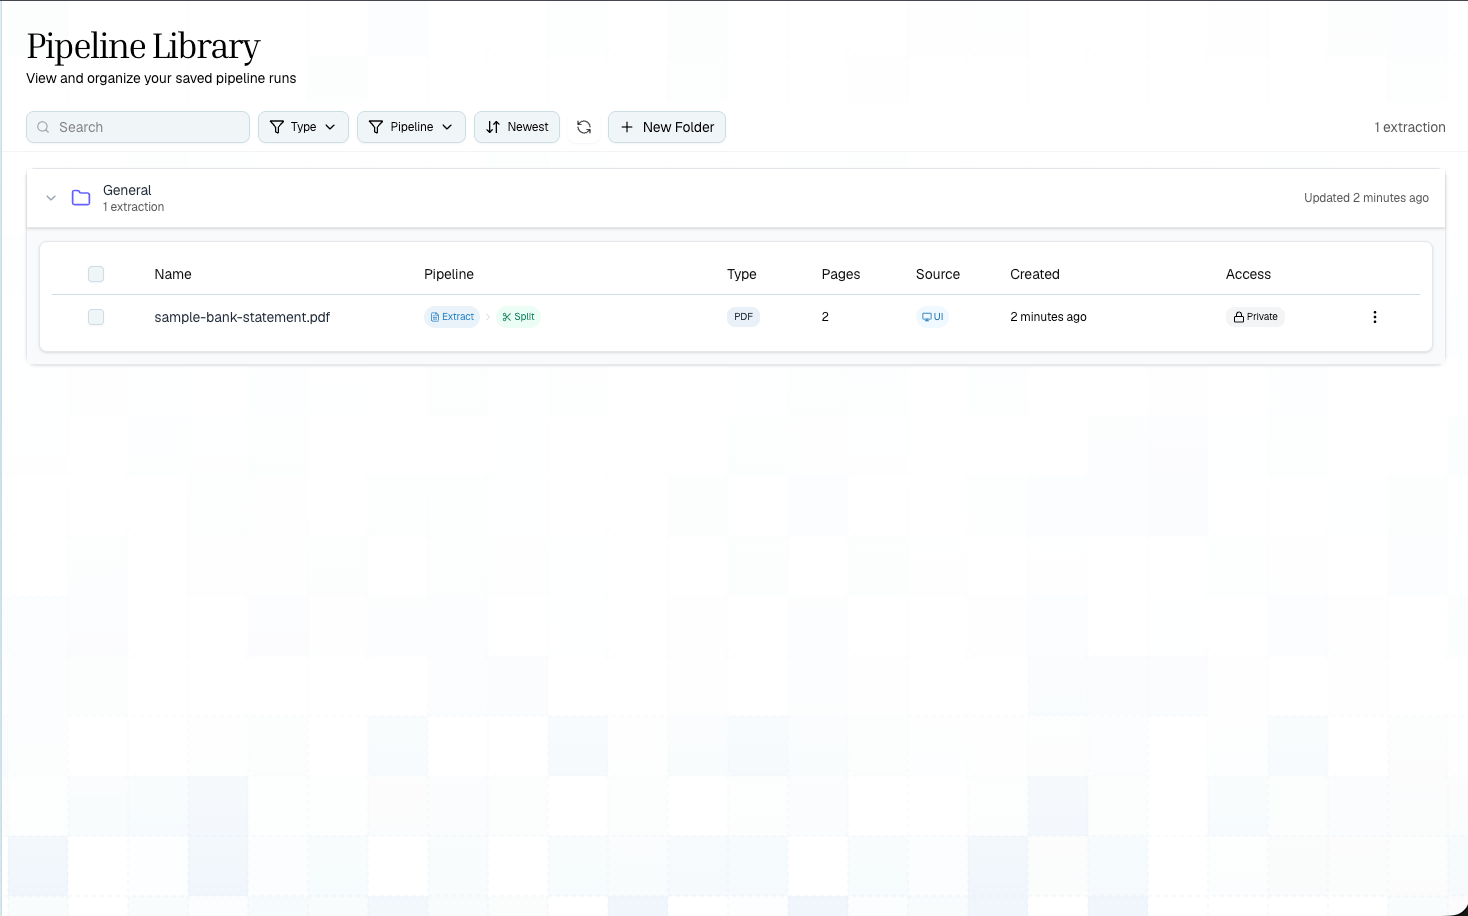Screen dimensions: 1468x916
Task: Collapse the General folder chevron
Action: 51,198
